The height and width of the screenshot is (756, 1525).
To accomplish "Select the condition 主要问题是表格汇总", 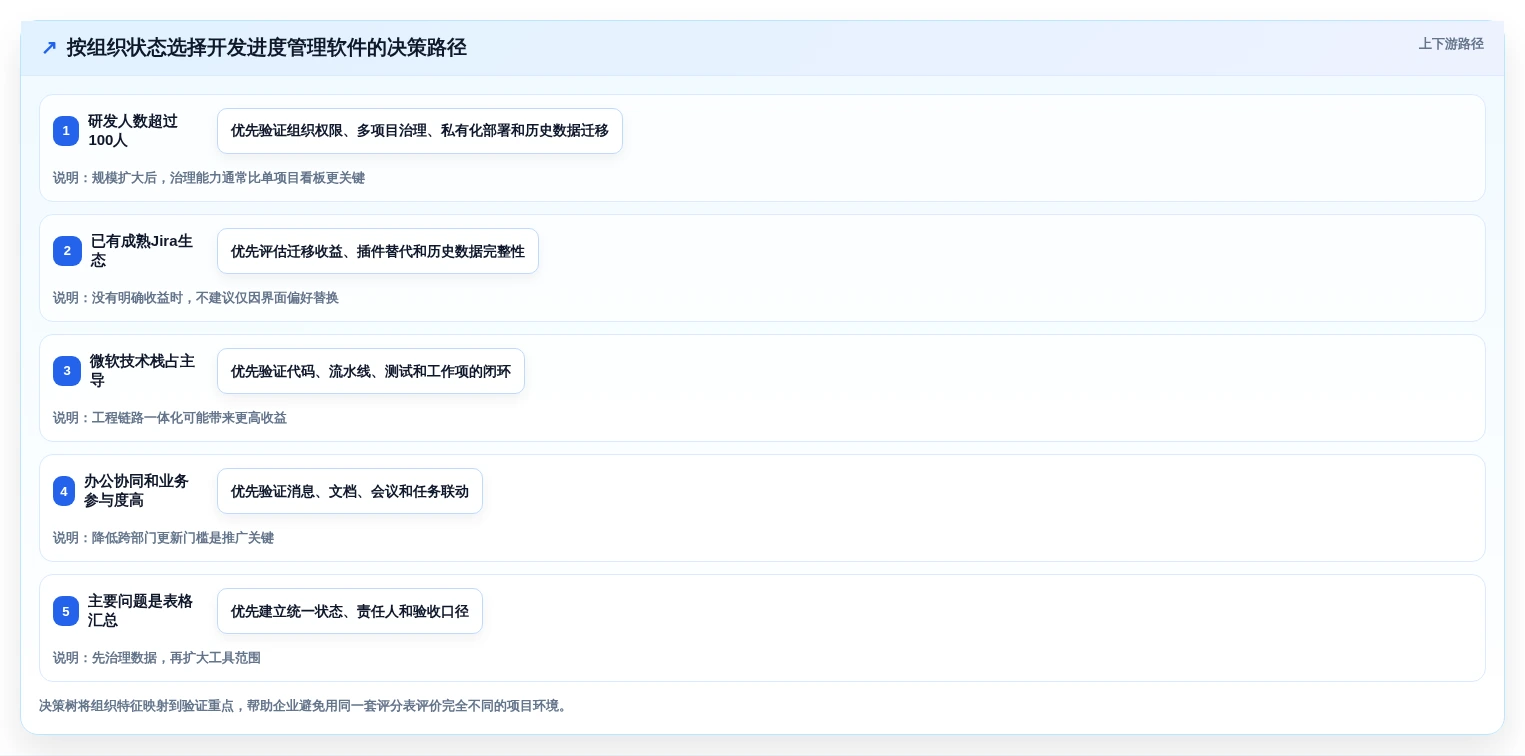I will click(x=140, y=611).
